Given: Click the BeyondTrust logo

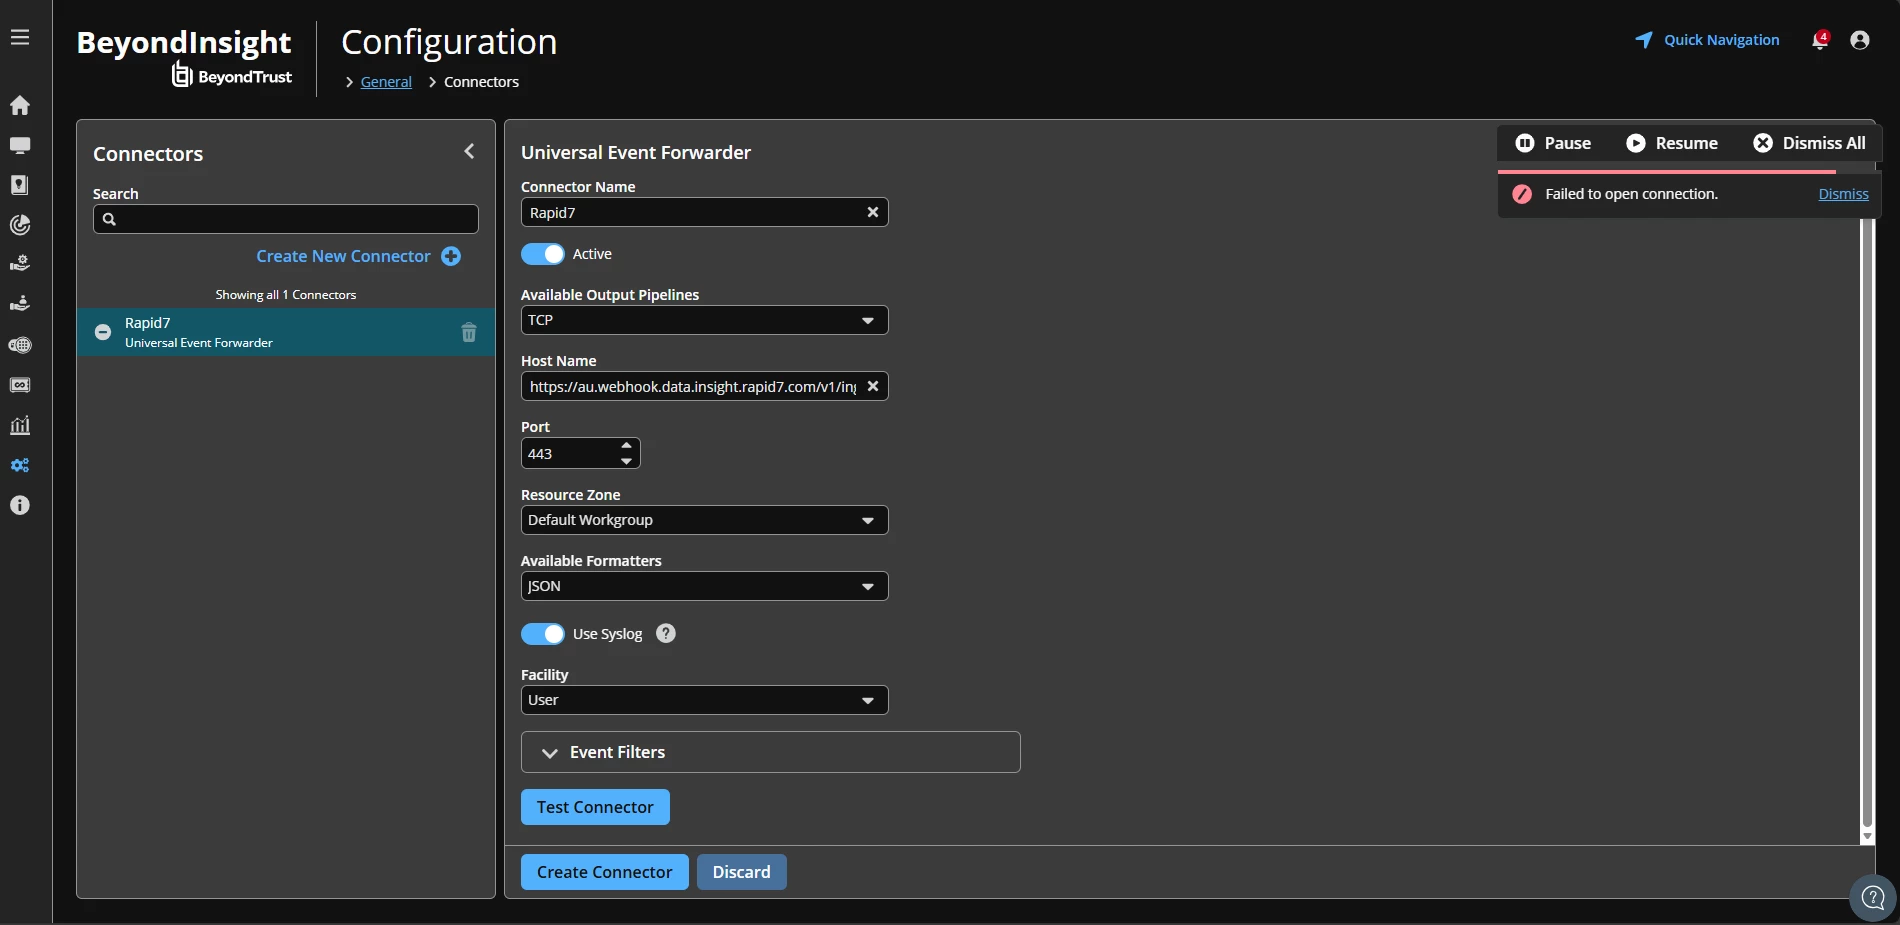Looking at the screenshot, I should tap(232, 75).
